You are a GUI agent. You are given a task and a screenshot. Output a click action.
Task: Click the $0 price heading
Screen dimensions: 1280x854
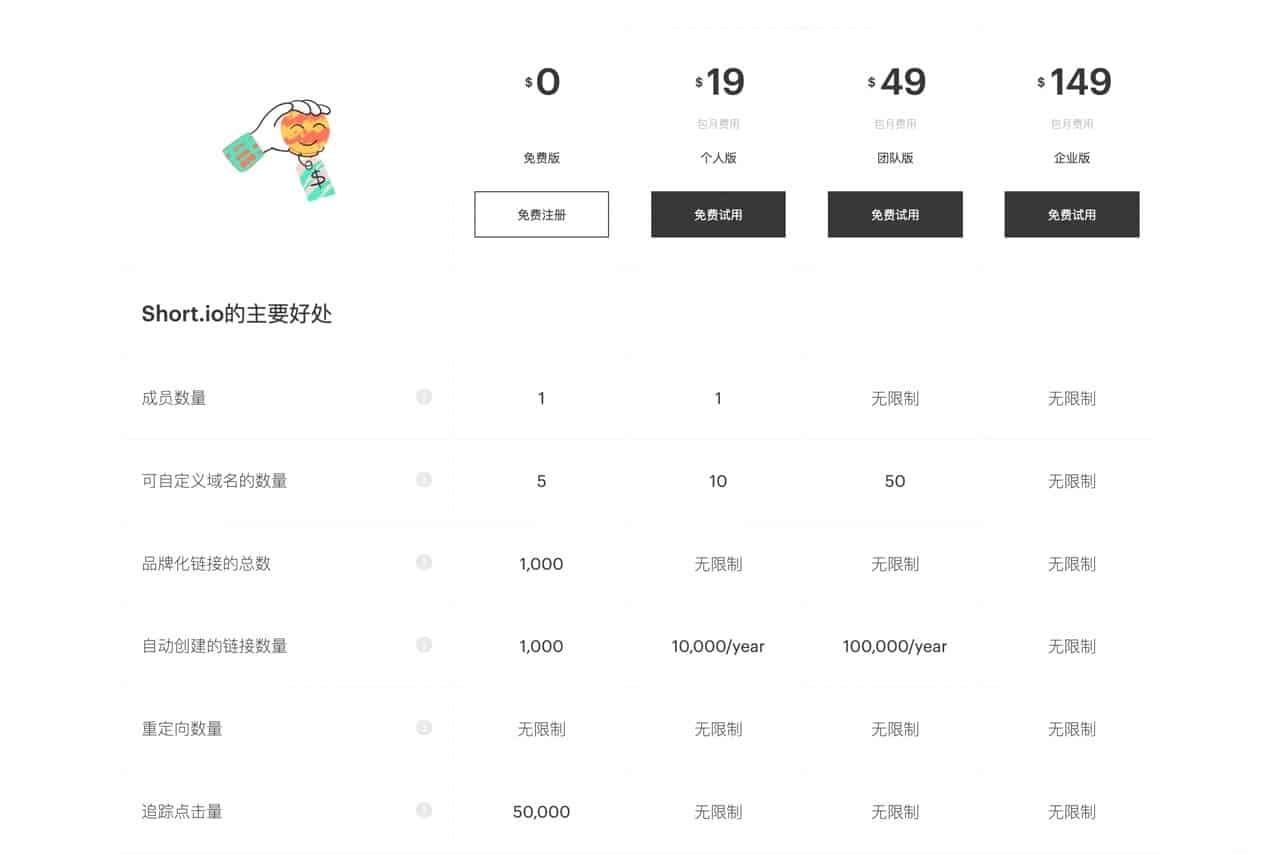click(x=542, y=82)
